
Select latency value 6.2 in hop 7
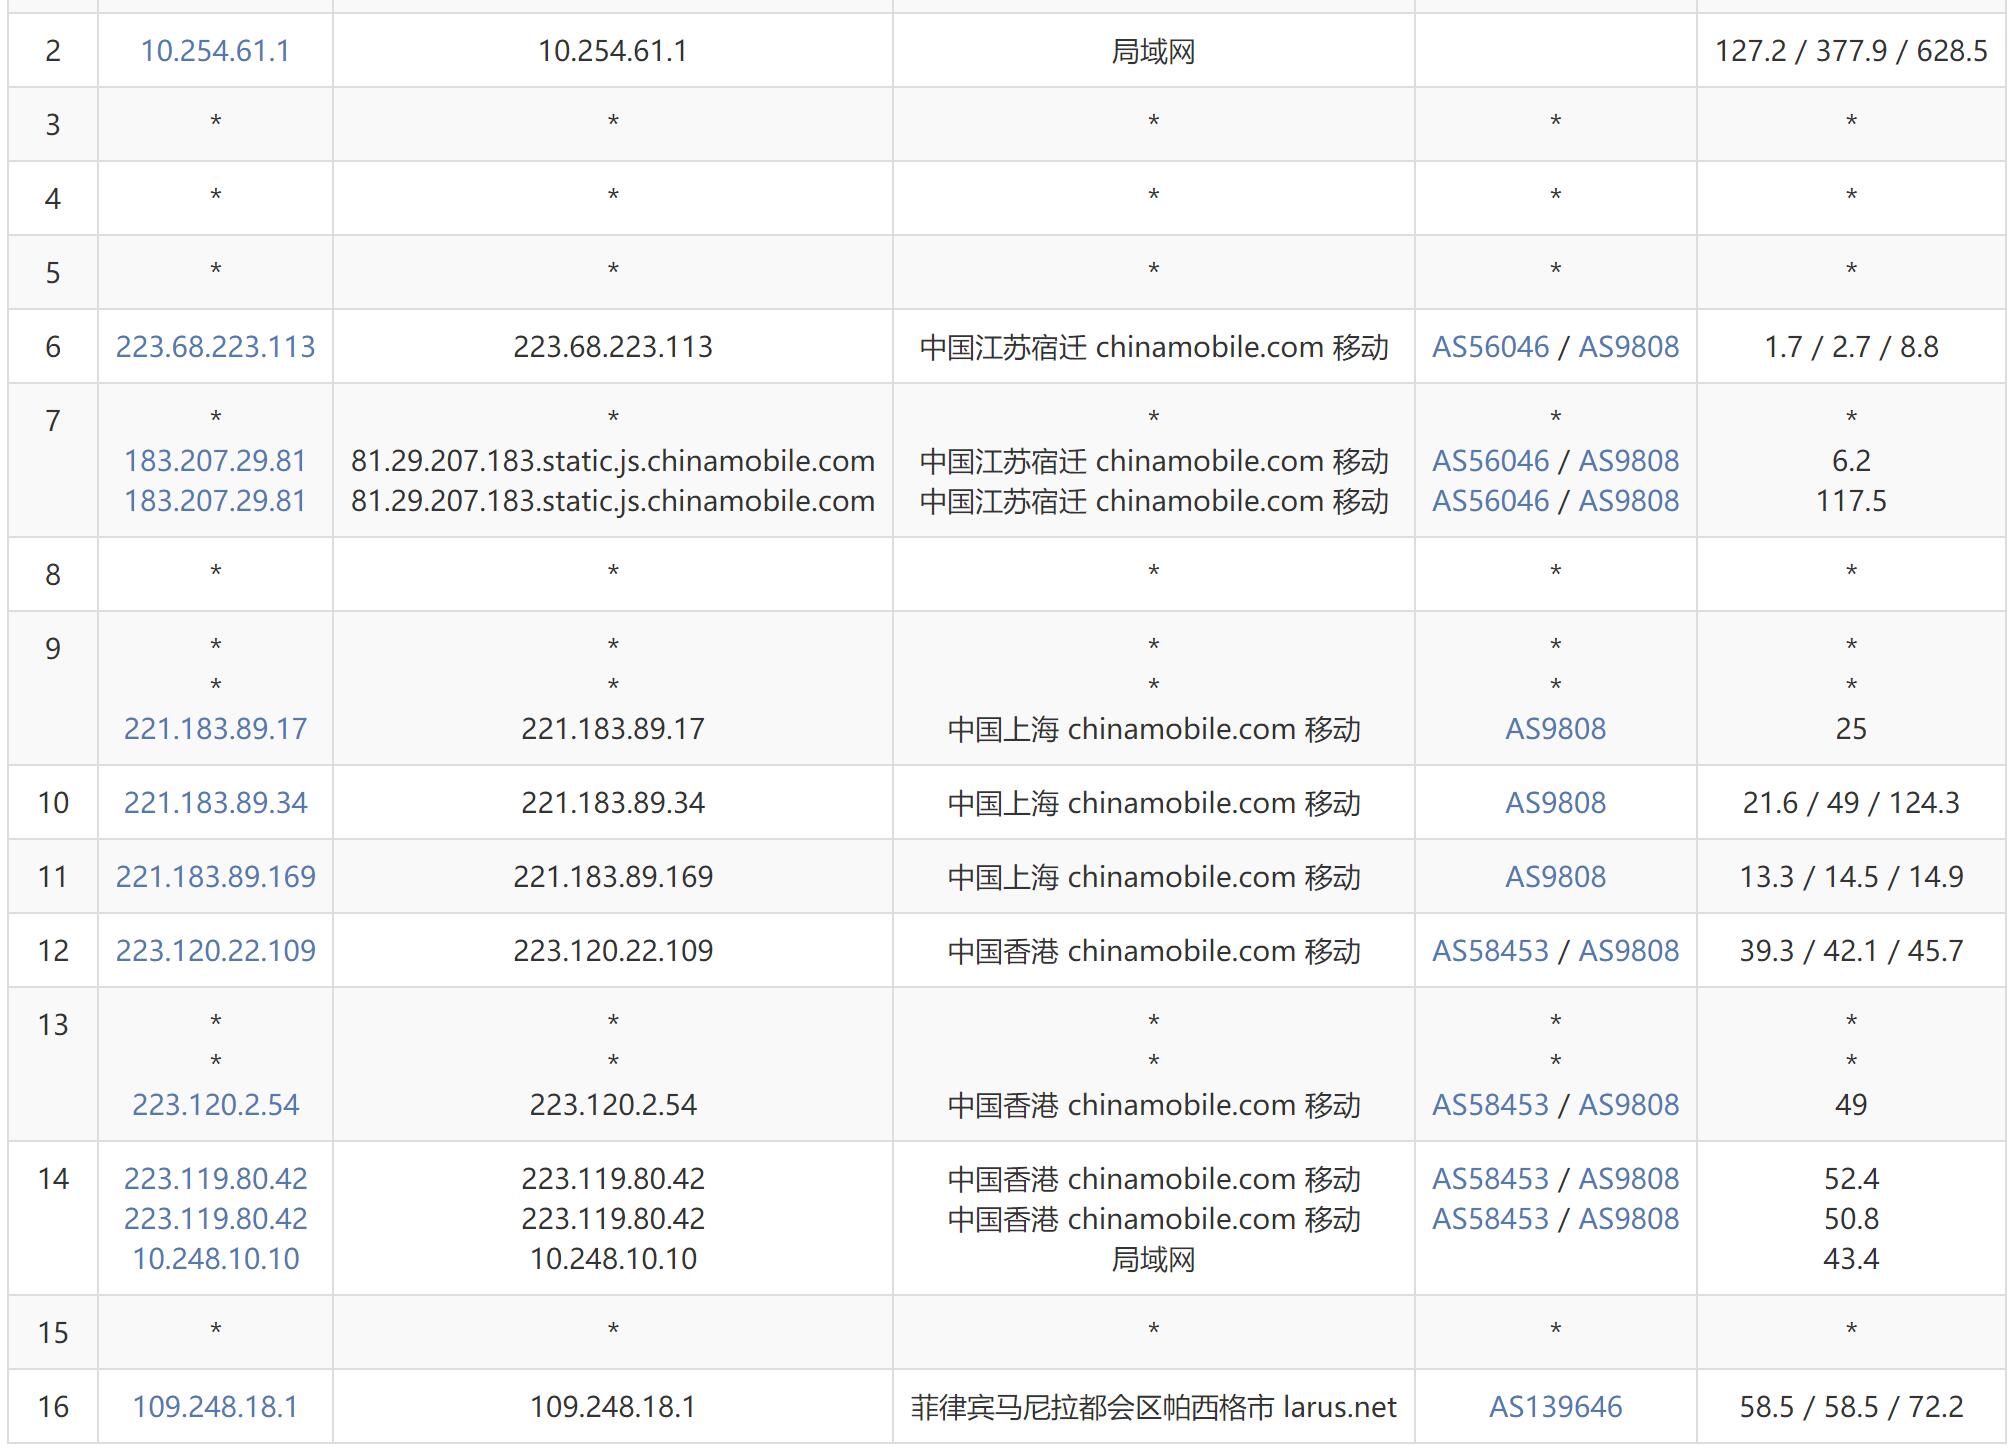click(x=1851, y=461)
